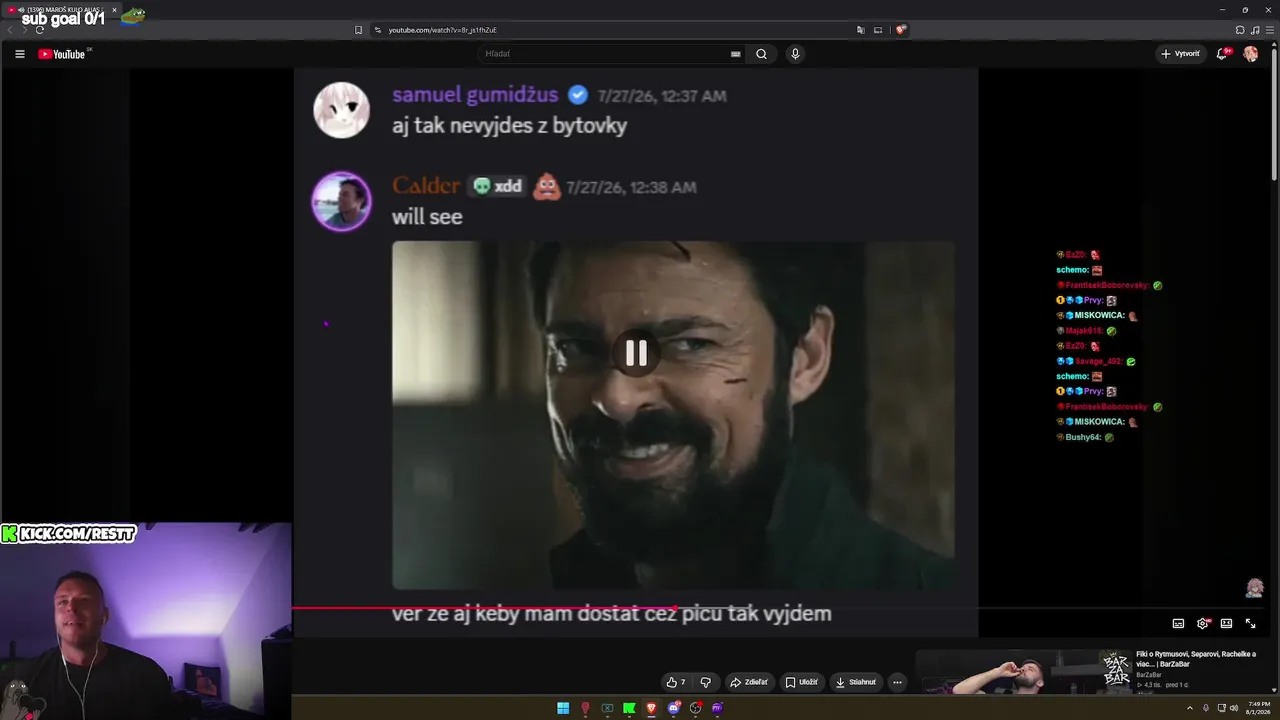The image size is (1280, 720).
Task: Open the Kick app on the taskbar
Action: point(629,708)
